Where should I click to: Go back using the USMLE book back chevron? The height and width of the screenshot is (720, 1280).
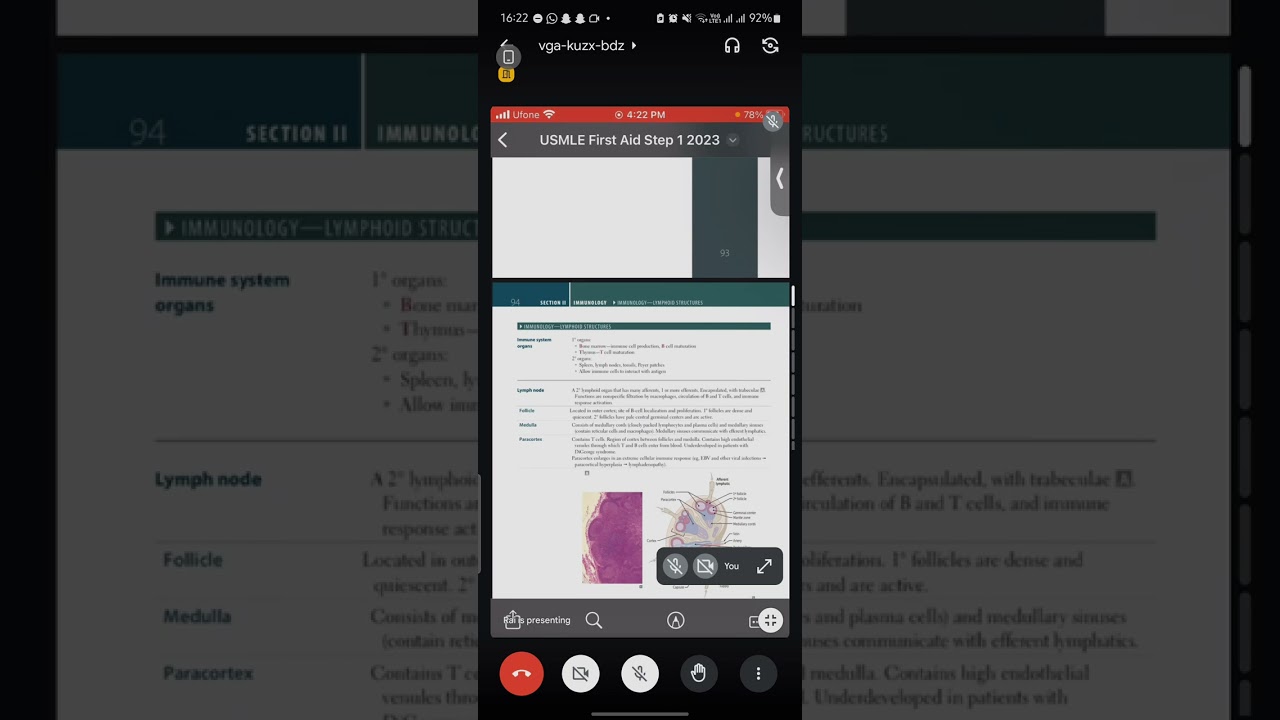click(503, 141)
